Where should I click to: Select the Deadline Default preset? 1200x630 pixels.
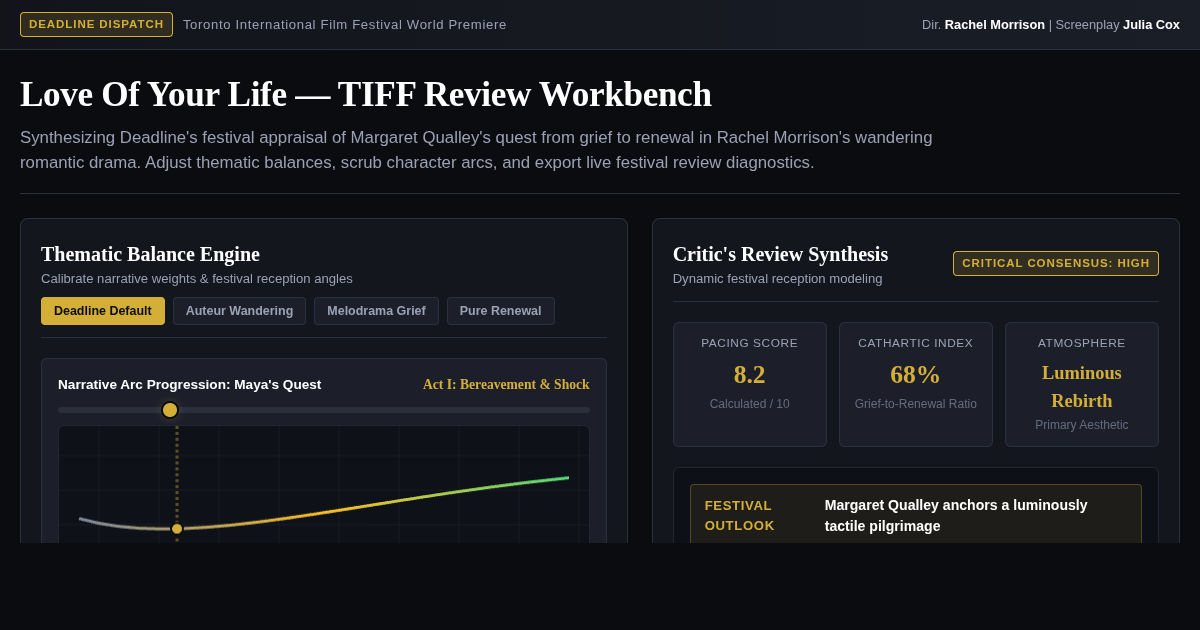103,311
